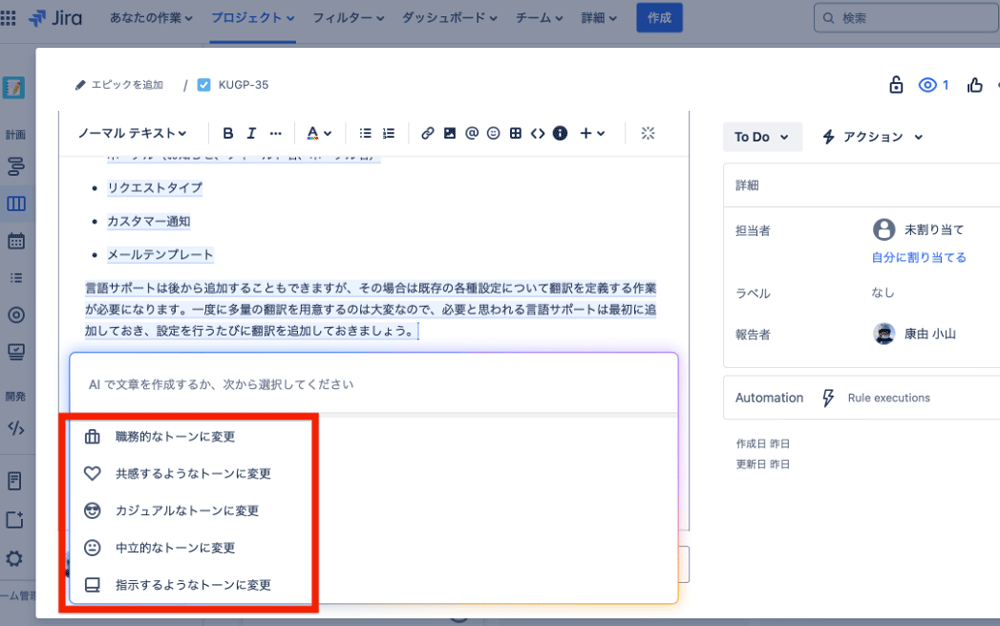Expand the insert plus menu
The image size is (1000, 626).
click(592, 133)
